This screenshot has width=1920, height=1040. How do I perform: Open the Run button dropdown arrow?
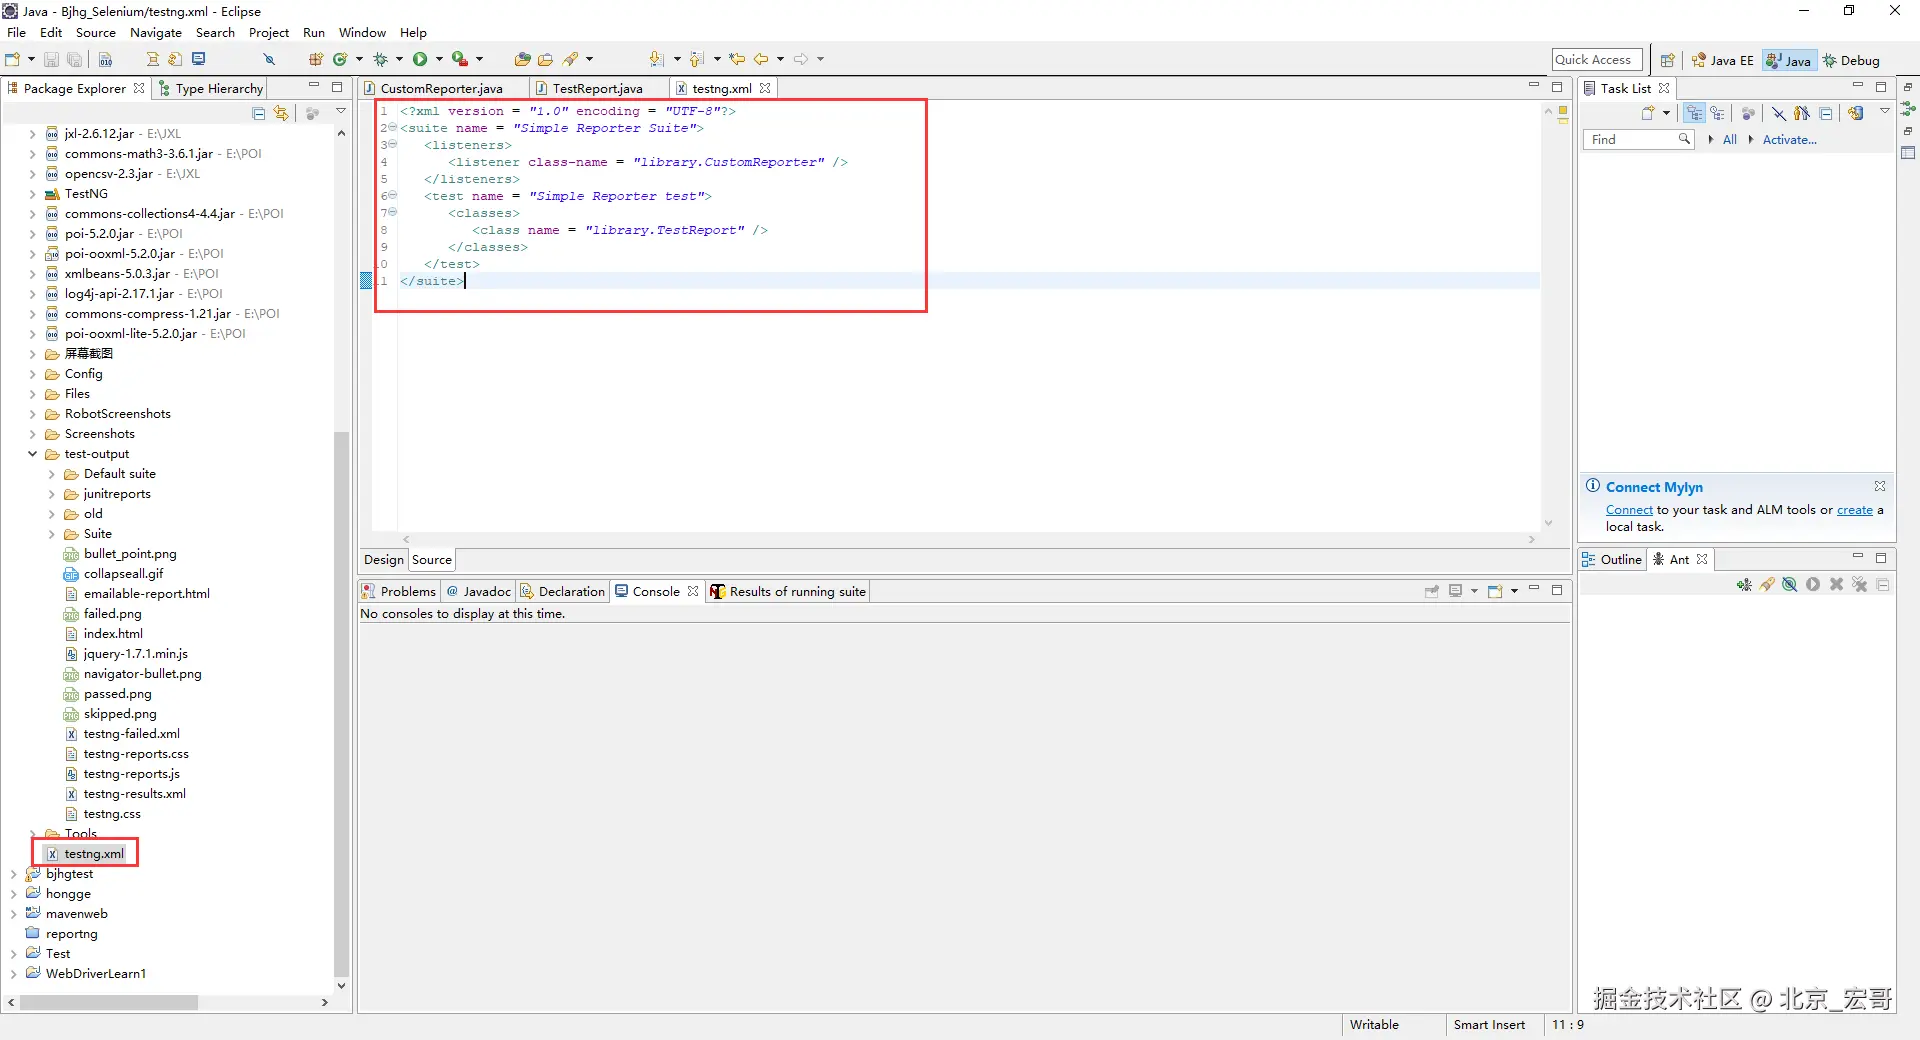tap(439, 59)
